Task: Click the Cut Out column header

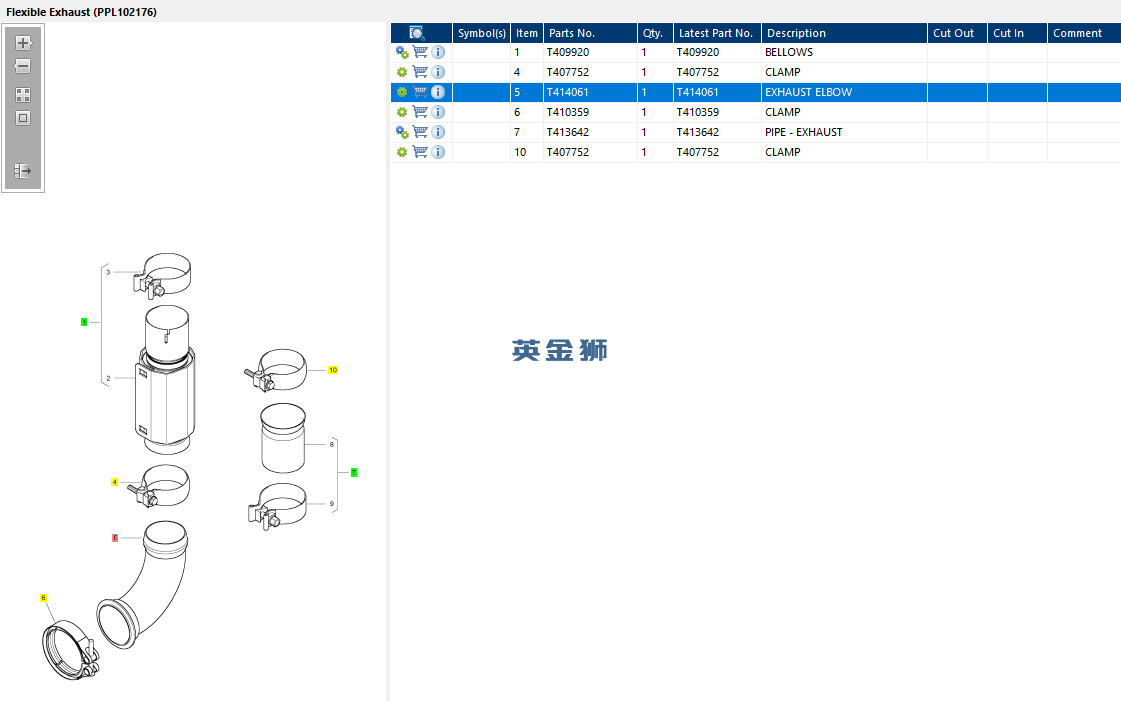Action: tap(957, 33)
